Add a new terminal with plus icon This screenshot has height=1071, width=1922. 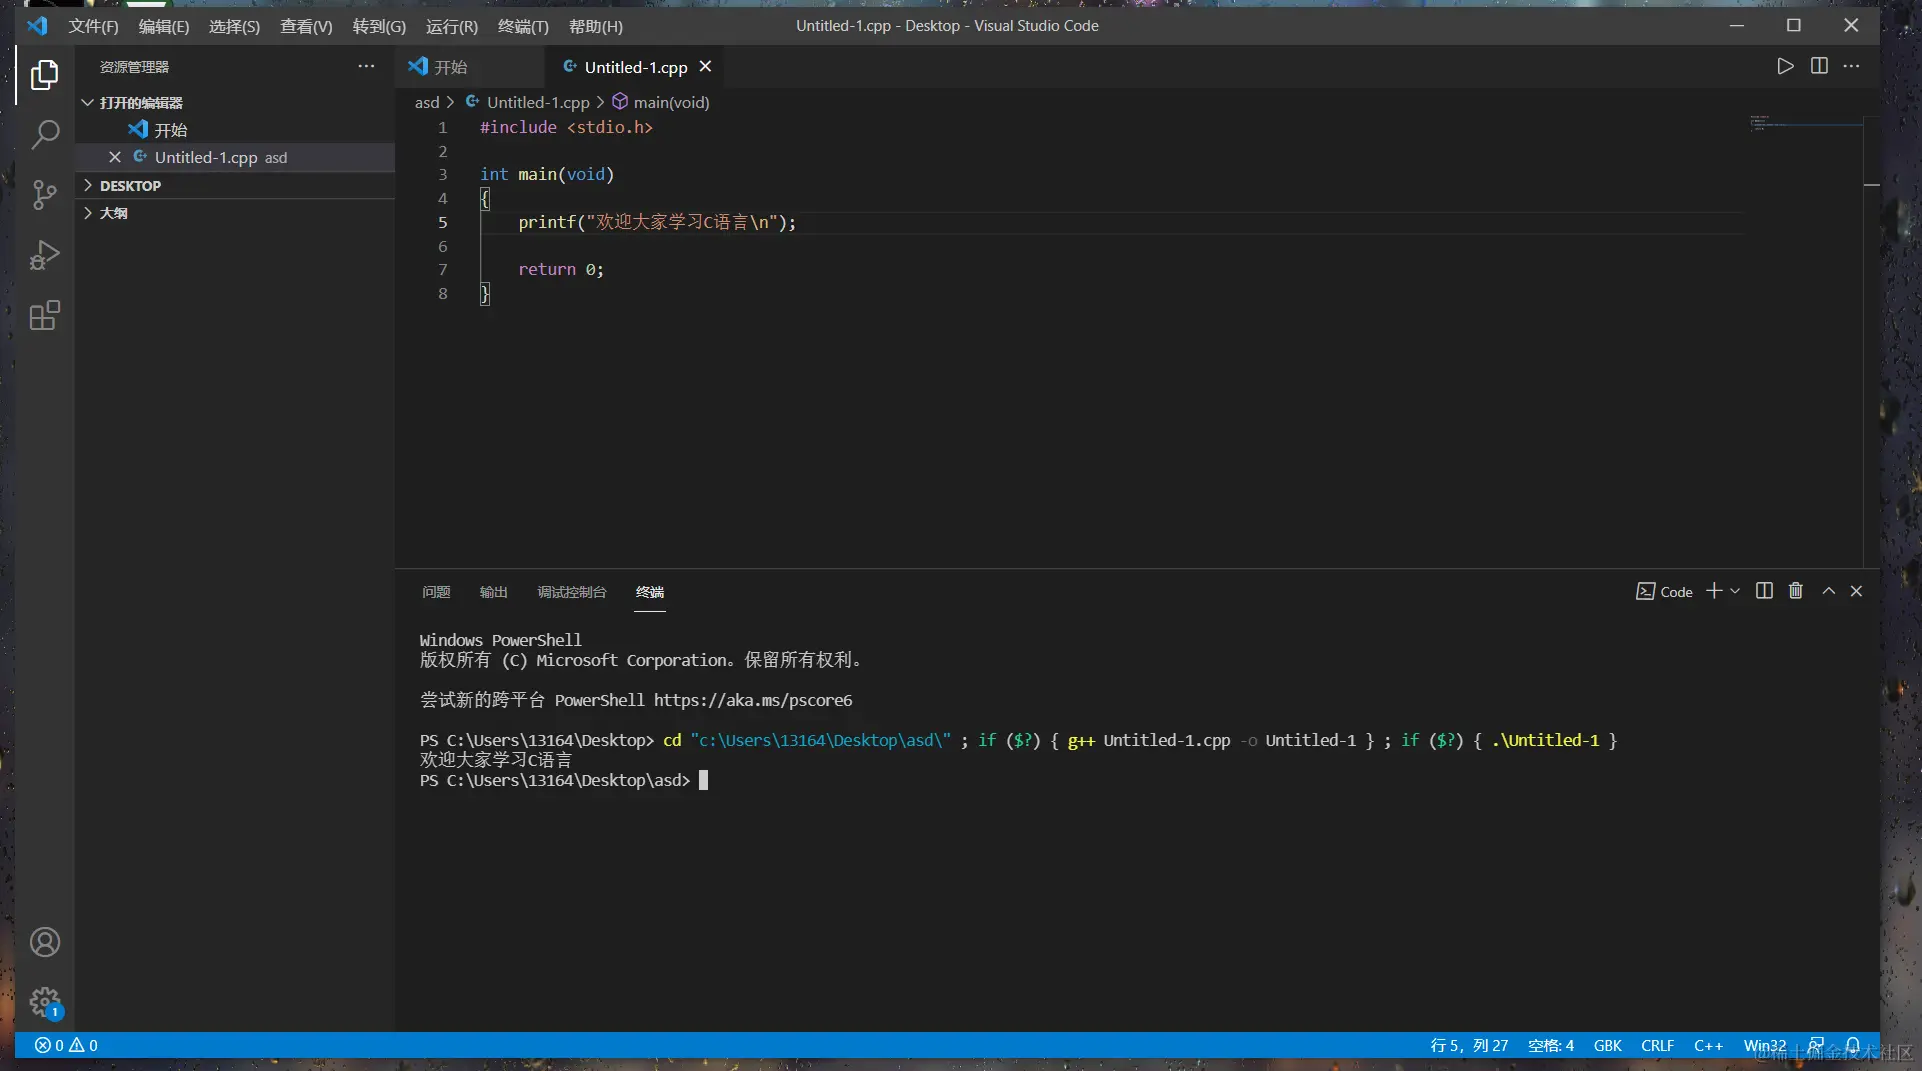click(x=1714, y=591)
